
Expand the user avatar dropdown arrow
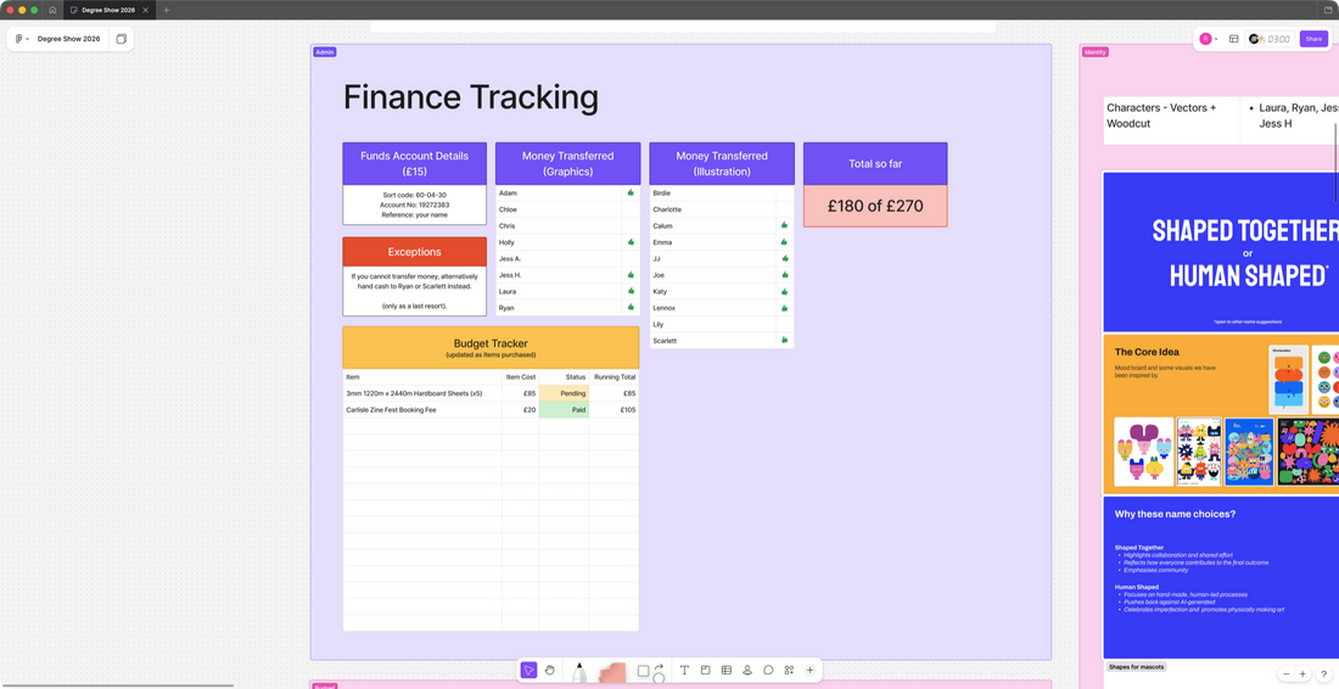pos(1216,39)
